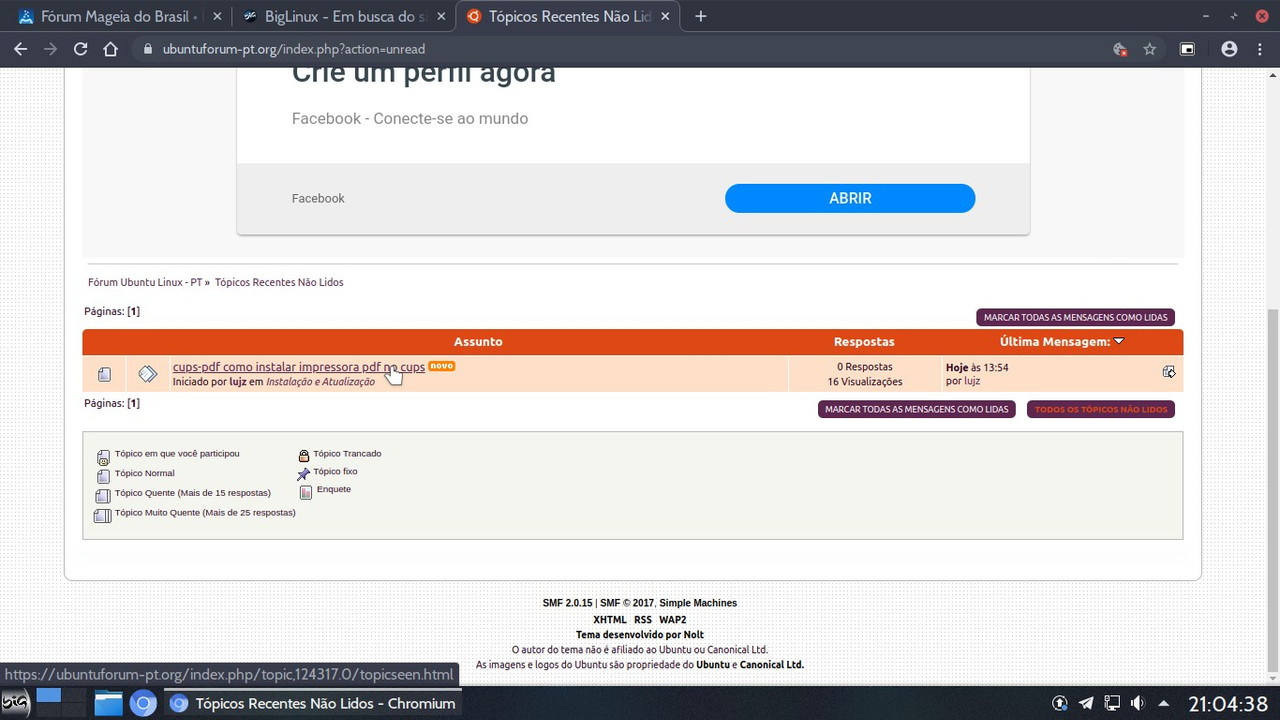Open the Chromium profile avatar
The image size is (1280, 720).
tap(1229, 49)
